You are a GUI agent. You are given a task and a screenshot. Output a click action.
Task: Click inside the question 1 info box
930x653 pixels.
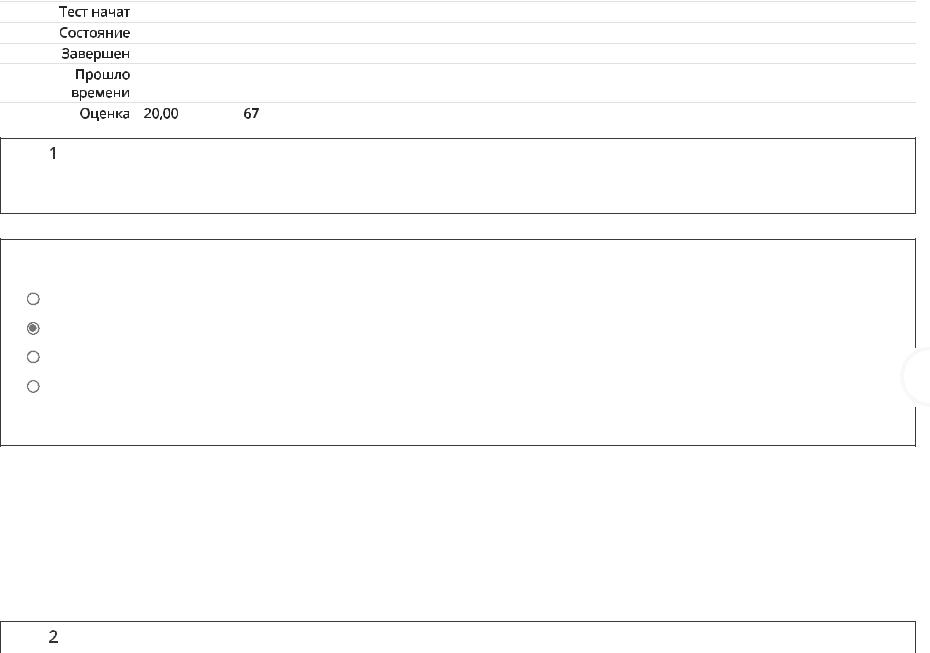tap(458, 176)
